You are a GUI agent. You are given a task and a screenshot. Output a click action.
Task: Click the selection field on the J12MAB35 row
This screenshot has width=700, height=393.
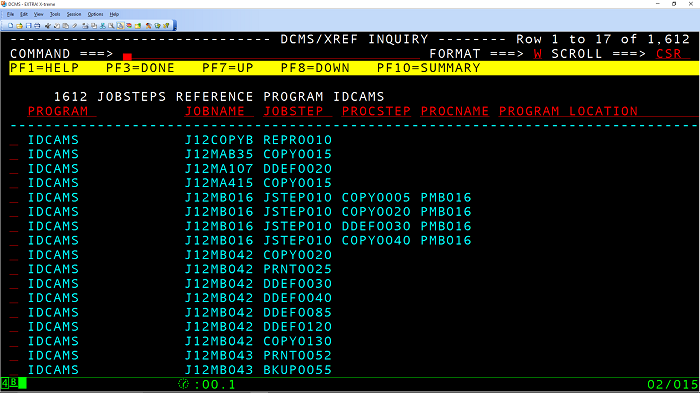tap(14, 155)
